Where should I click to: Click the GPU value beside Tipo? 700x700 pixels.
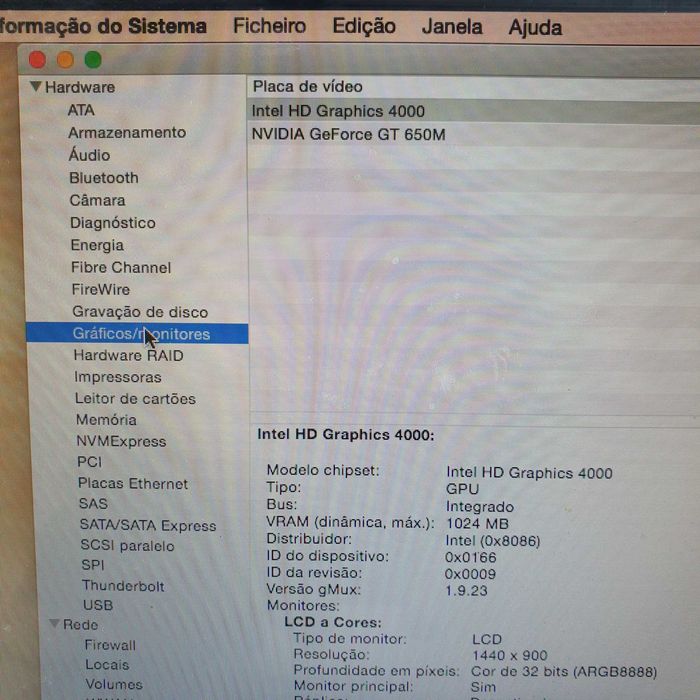[462, 489]
